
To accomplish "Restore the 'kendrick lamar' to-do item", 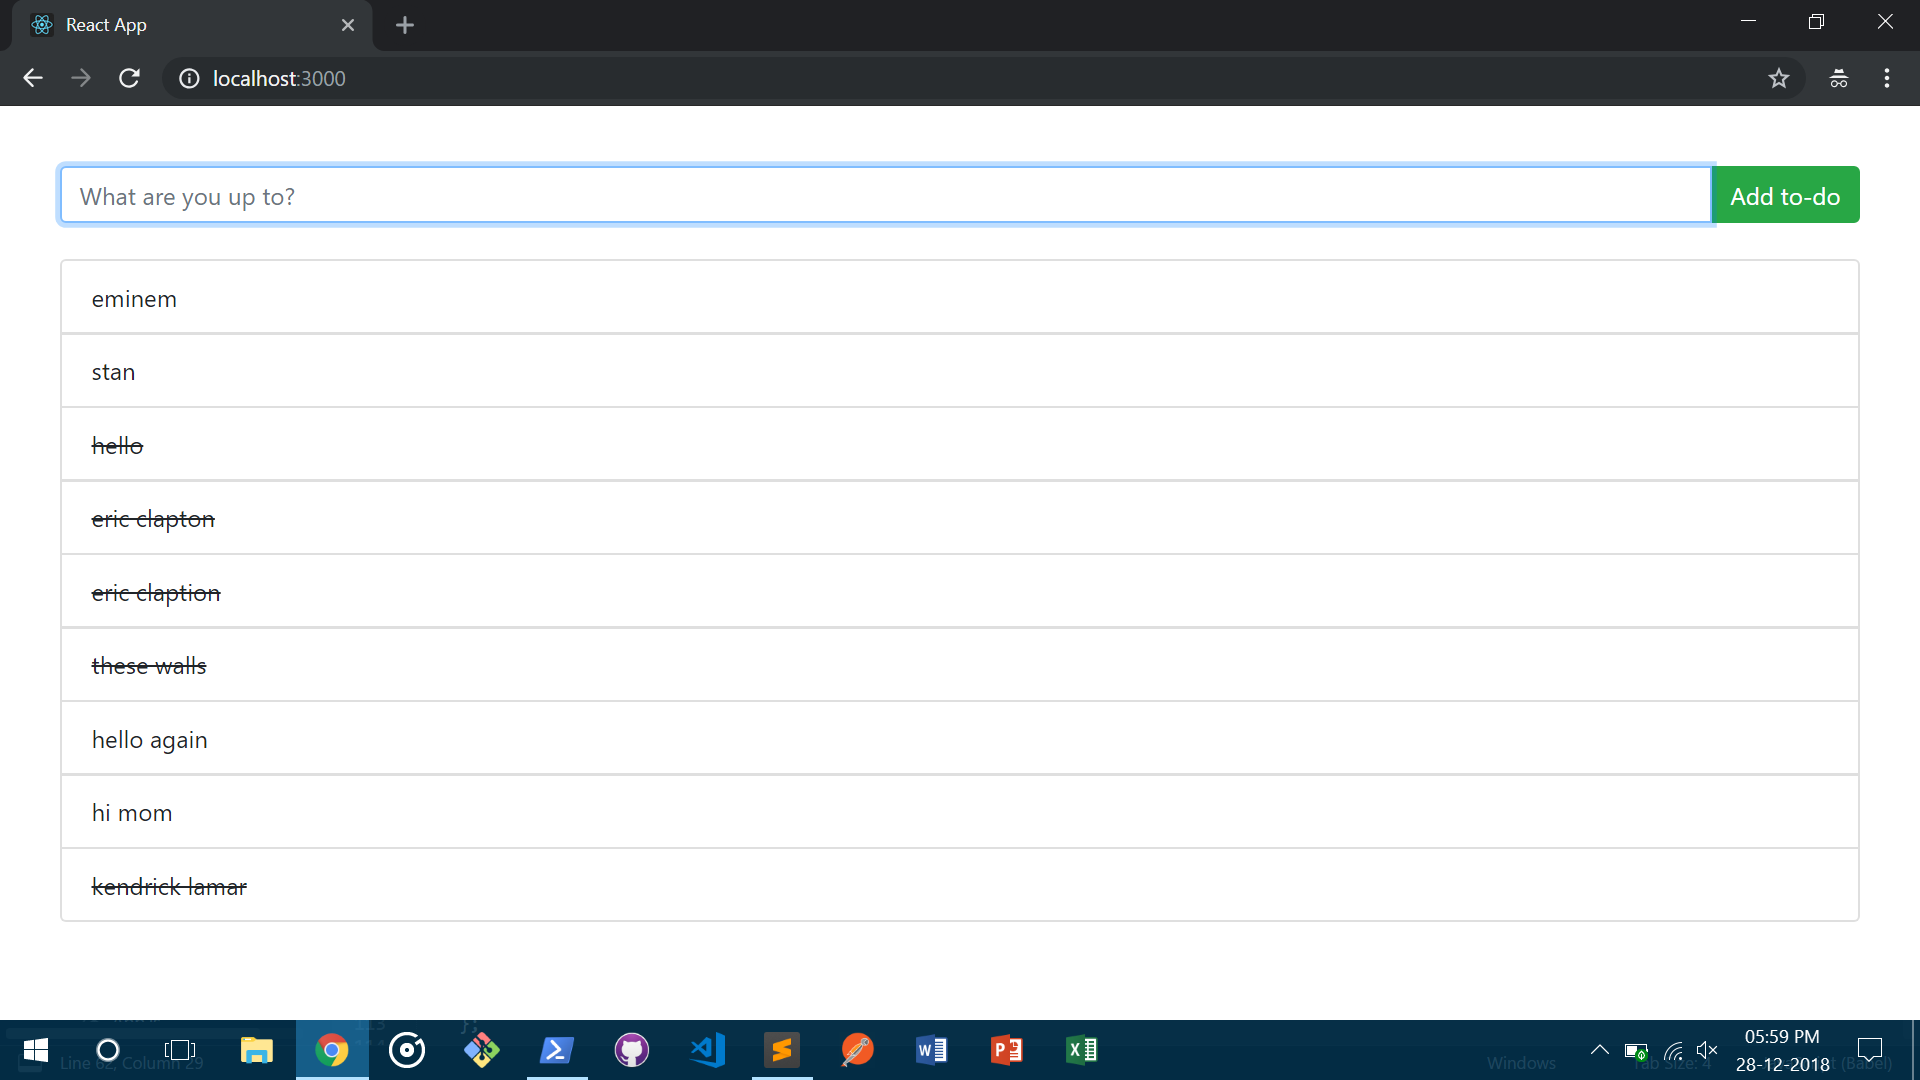I will click(x=169, y=887).
